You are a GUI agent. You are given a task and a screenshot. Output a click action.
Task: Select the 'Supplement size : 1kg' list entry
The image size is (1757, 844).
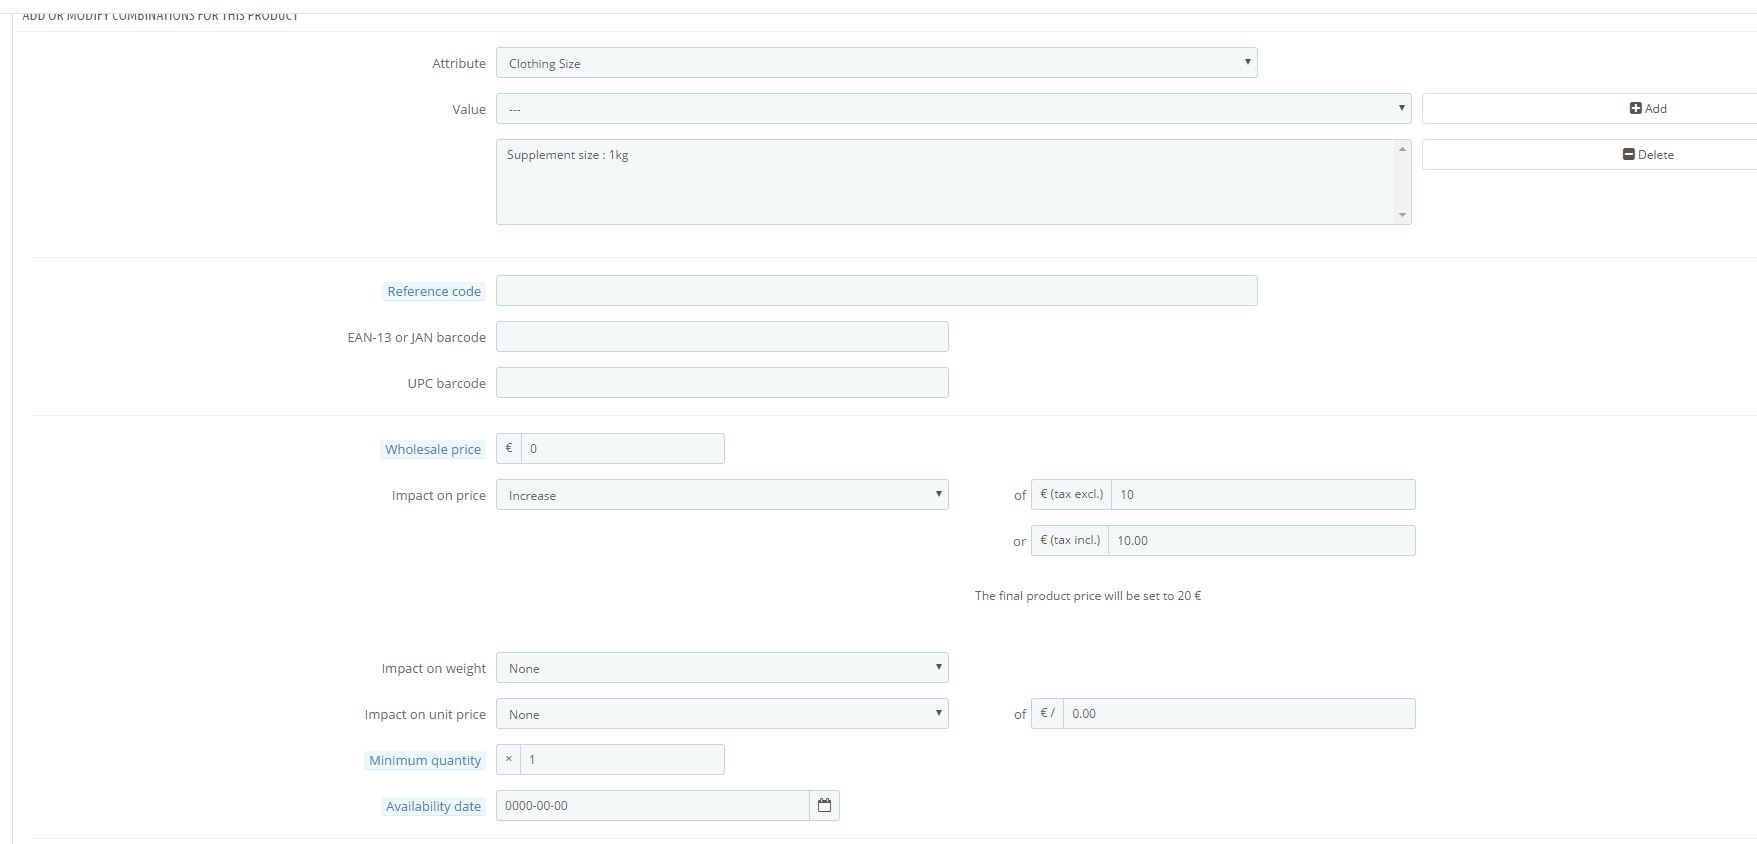[x=568, y=155]
